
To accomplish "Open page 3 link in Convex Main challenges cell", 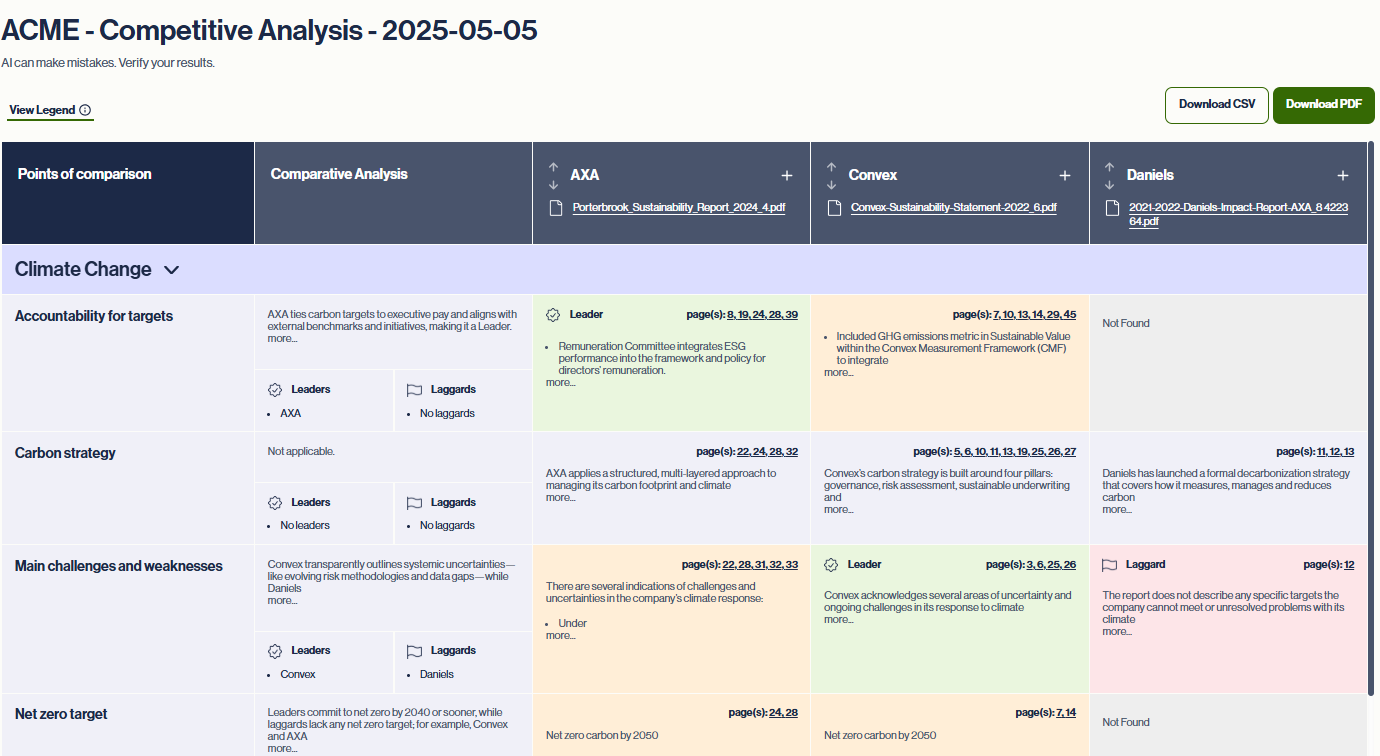I will 1030,564.
